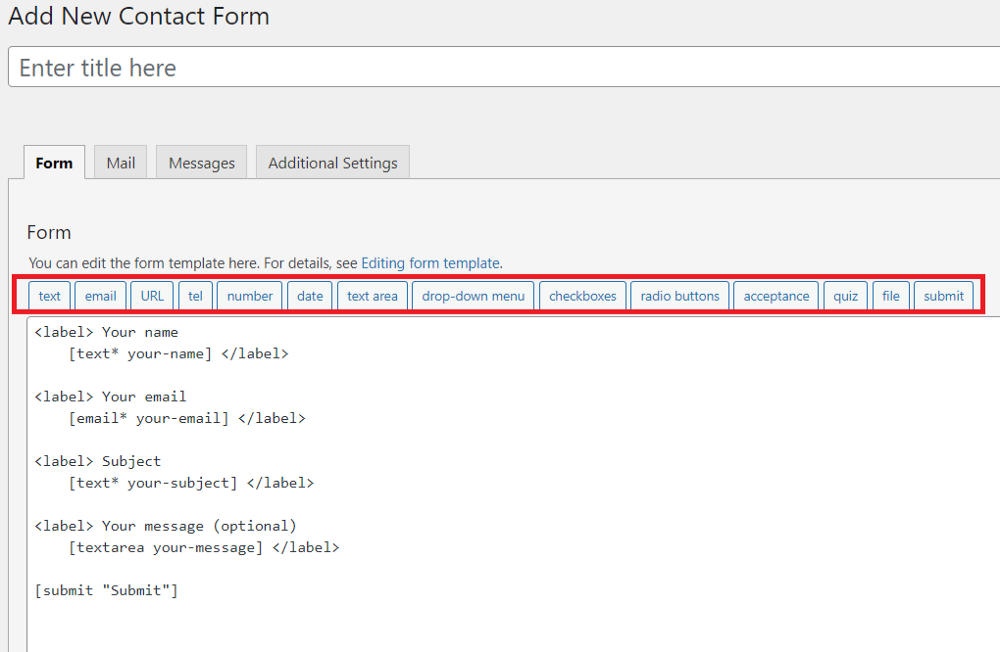Image resolution: width=1000 pixels, height=652 pixels.
Task: Insert a text field tag
Action: (49, 295)
